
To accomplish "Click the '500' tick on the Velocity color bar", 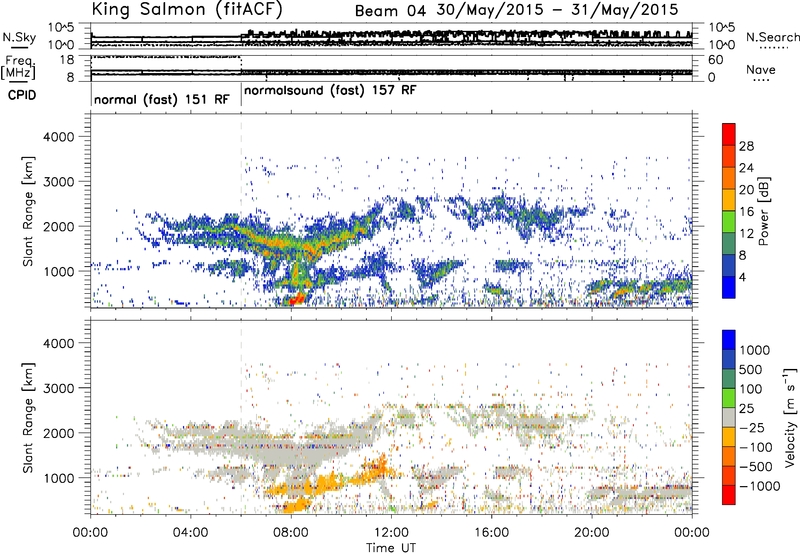I will pos(753,370).
